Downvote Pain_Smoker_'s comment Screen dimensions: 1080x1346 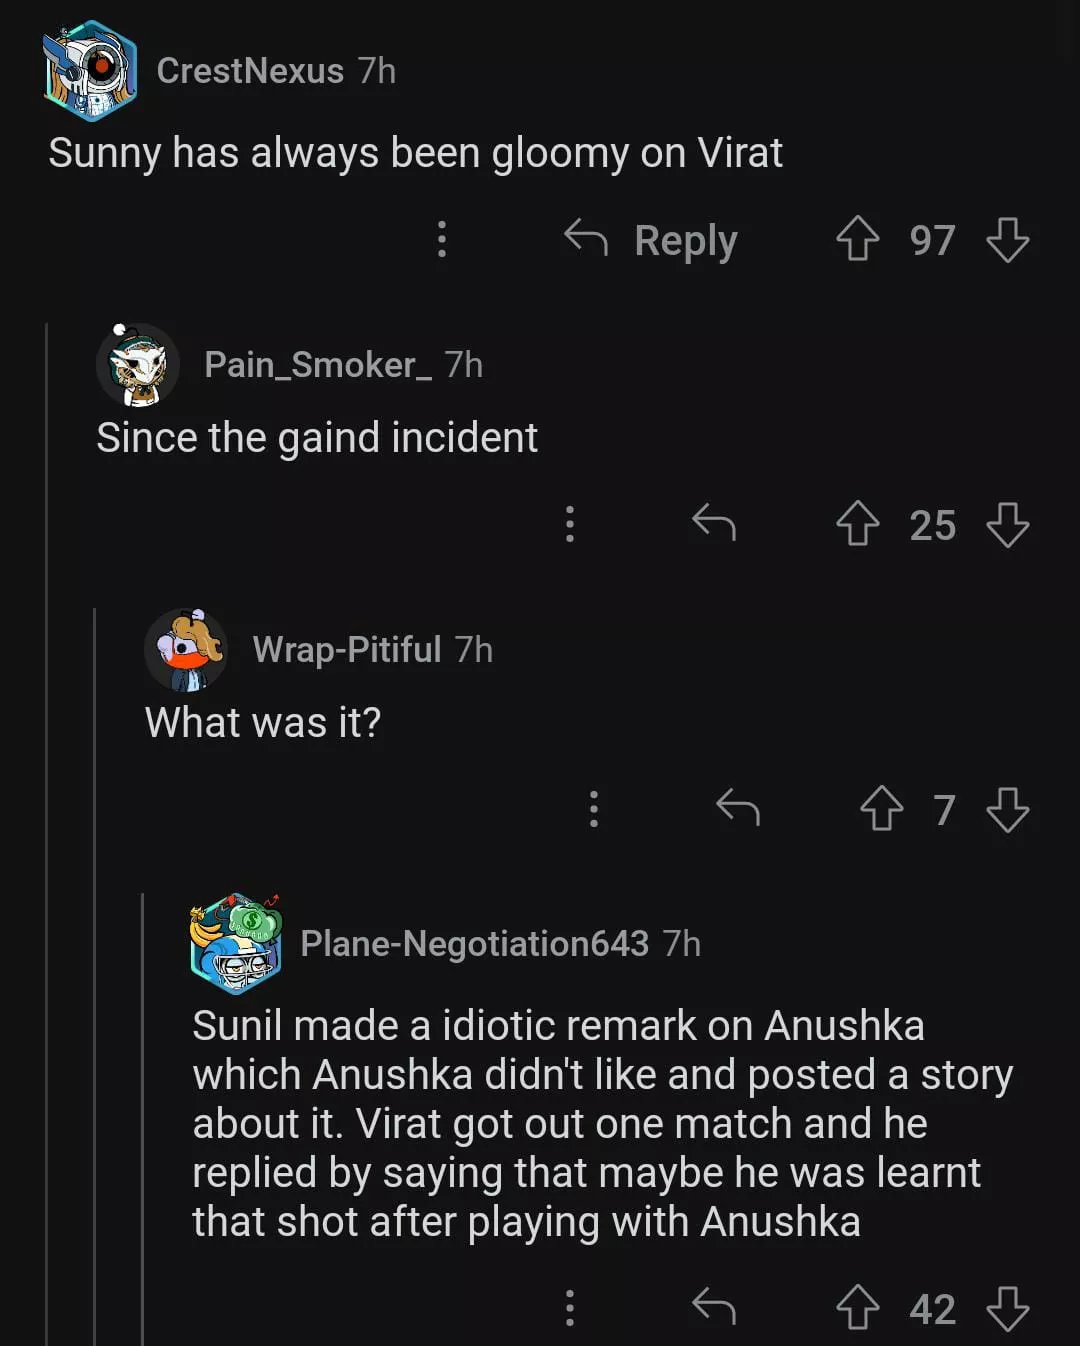(x=1007, y=524)
